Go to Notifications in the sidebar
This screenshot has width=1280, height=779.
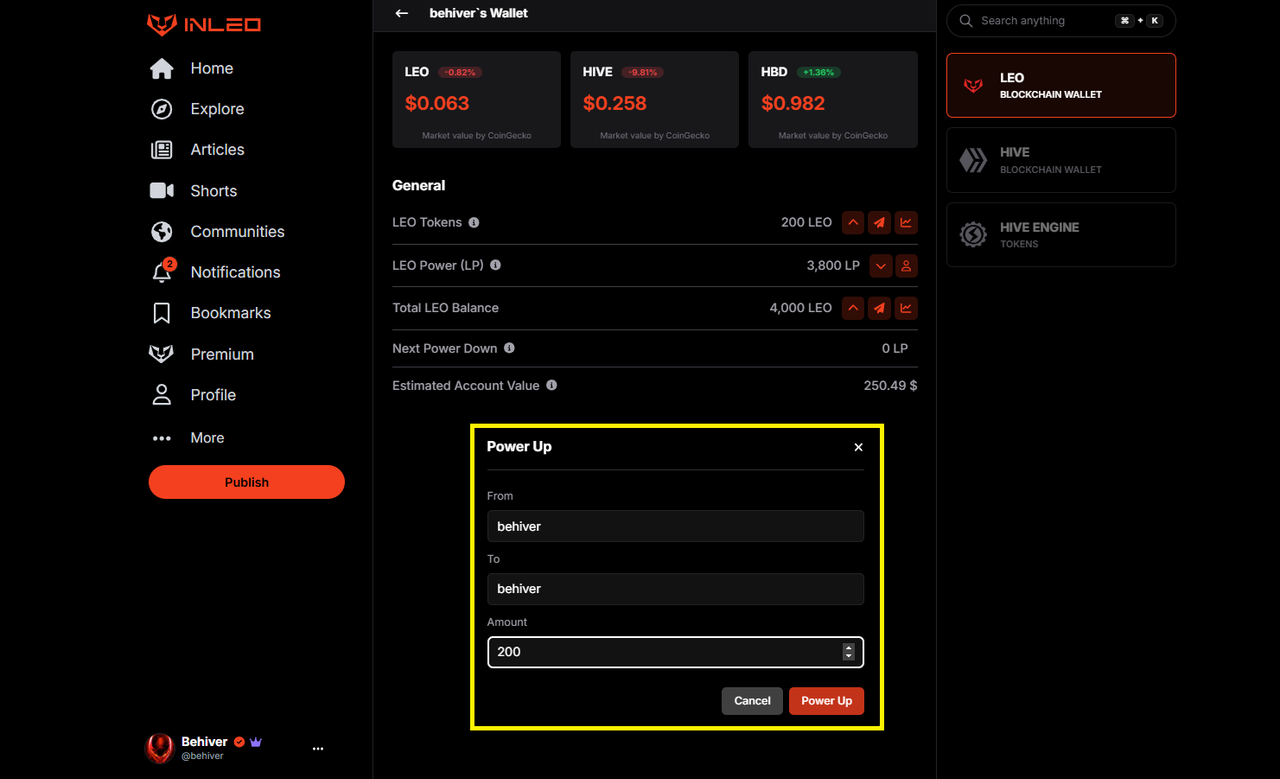(236, 272)
